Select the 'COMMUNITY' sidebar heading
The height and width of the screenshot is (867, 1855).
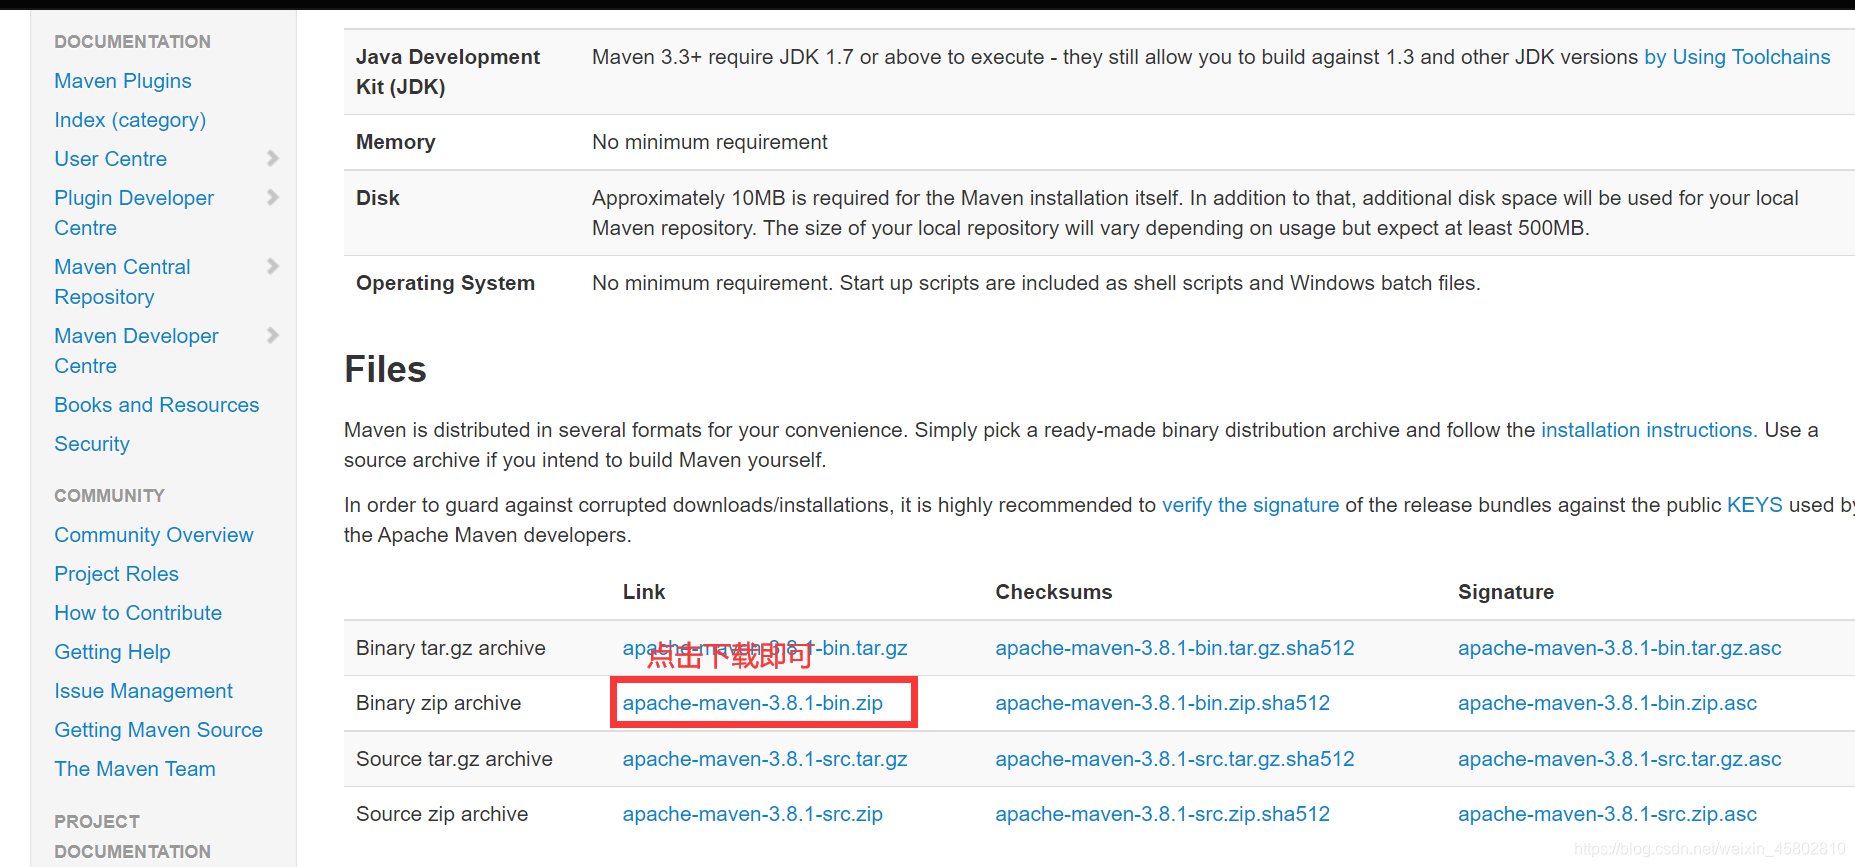tap(109, 496)
